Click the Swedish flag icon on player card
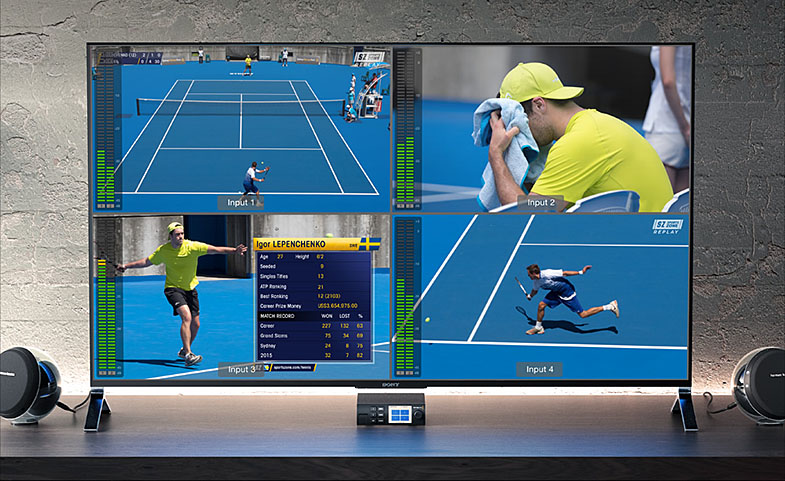Image resolution: width=785 pixels, height=481 pixels. 370,244
